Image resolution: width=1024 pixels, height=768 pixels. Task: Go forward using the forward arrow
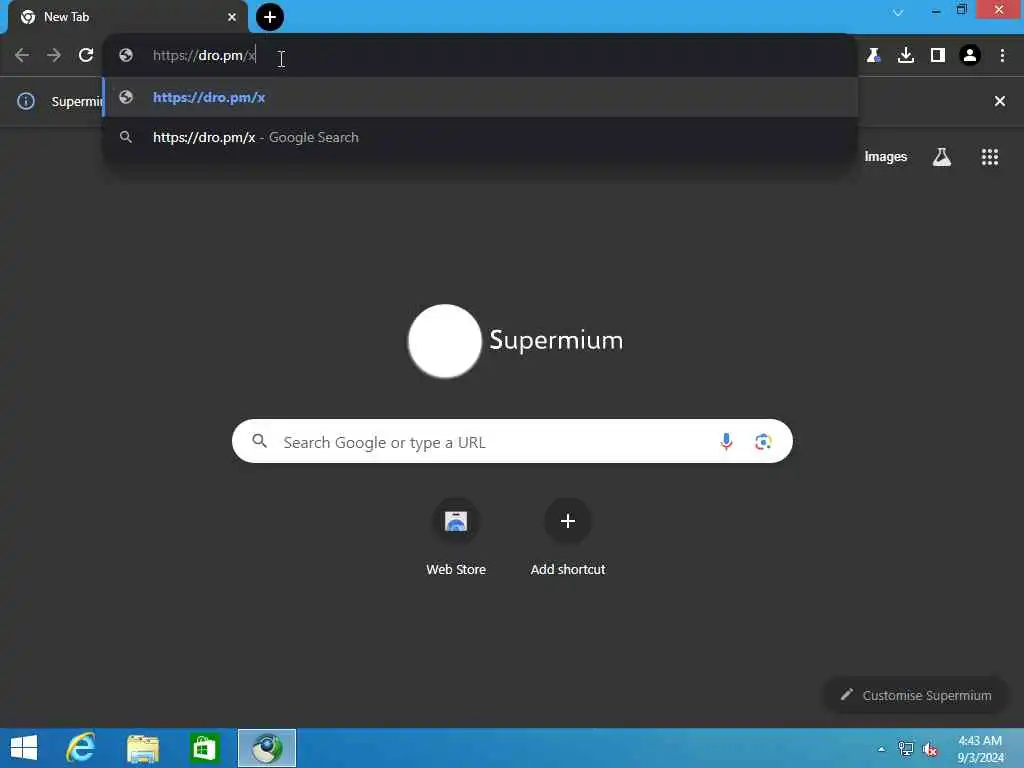pos(54,56)
